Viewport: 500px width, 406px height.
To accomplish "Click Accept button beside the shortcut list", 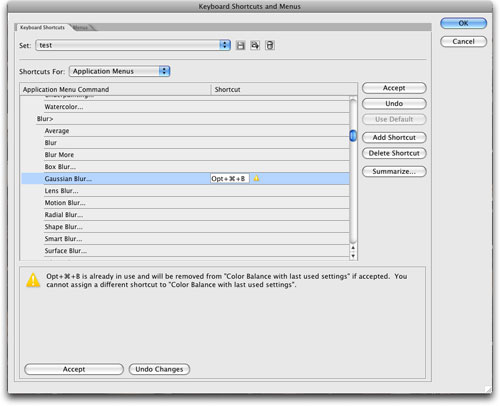I will click(x=394, y=88).
